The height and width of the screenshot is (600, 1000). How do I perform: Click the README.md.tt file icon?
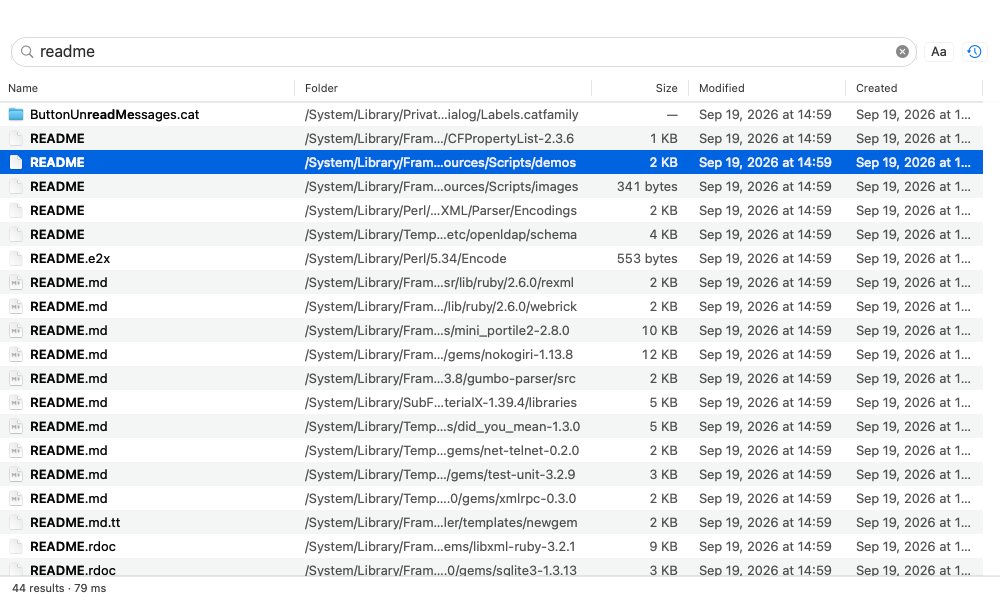[16, 523]
